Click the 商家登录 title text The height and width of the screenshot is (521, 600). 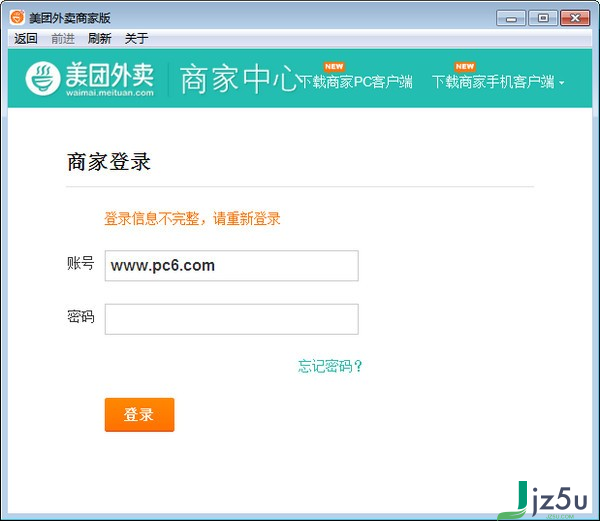click(109, 162)
